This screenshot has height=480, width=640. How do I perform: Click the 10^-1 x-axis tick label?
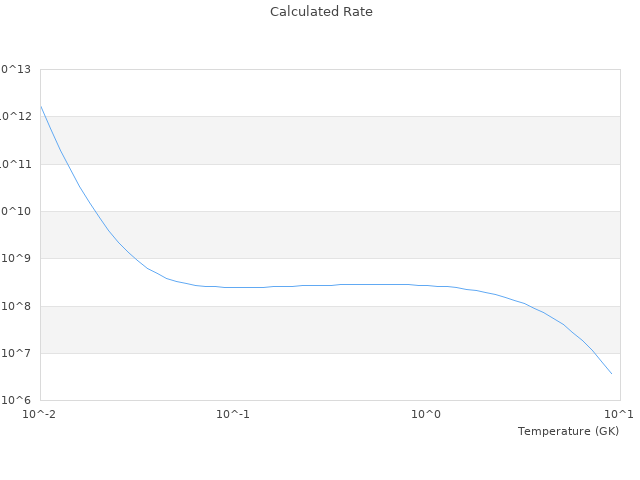233,414
